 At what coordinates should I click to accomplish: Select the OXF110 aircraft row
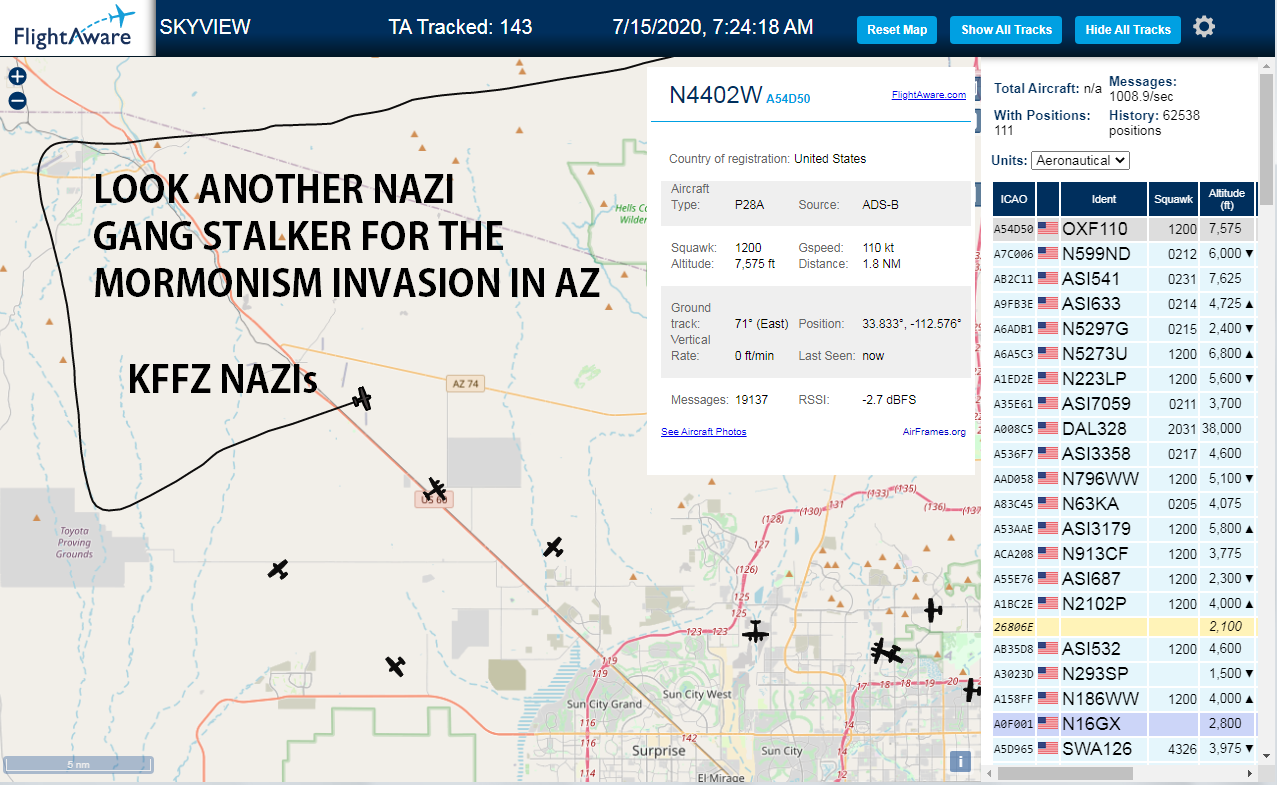tap(1124, 229)
